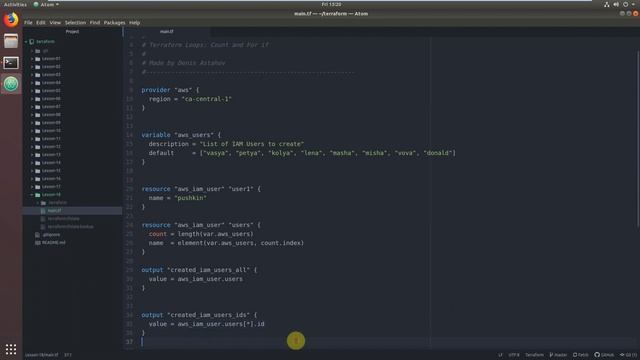Open the Help menu
640x360 pixels.
pos(134,23)
